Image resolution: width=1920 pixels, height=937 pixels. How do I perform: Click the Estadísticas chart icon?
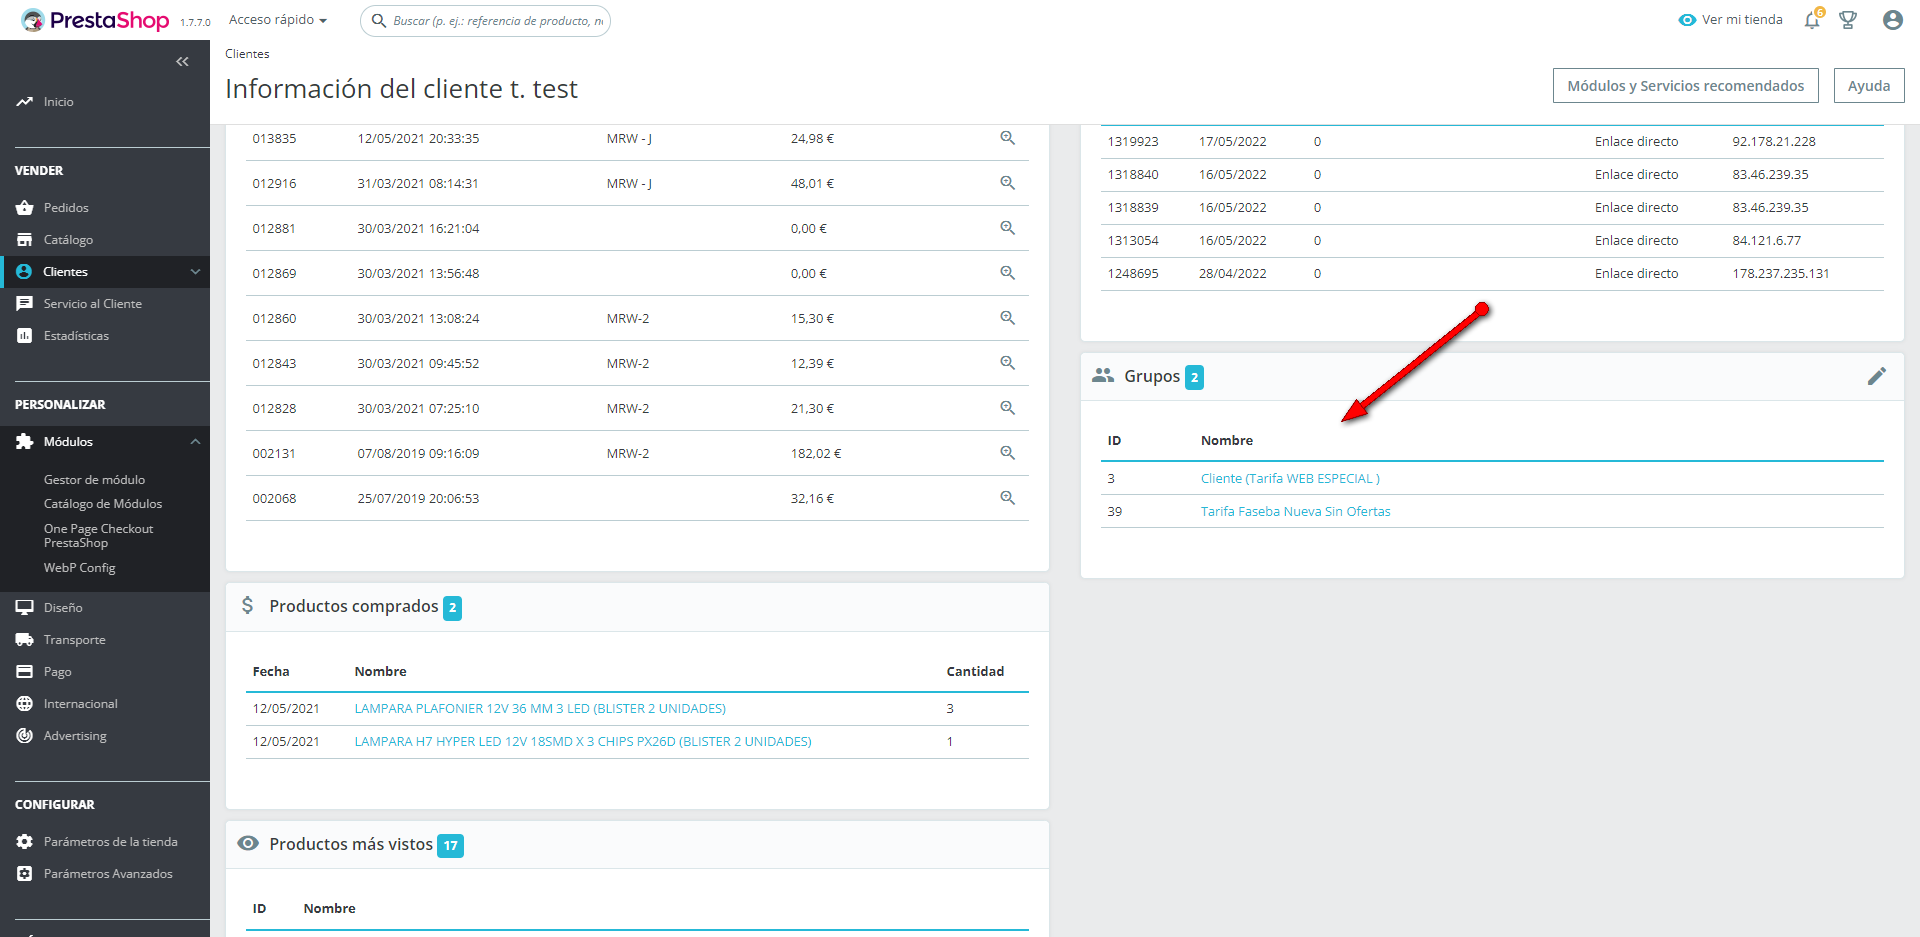coord(25,335)
